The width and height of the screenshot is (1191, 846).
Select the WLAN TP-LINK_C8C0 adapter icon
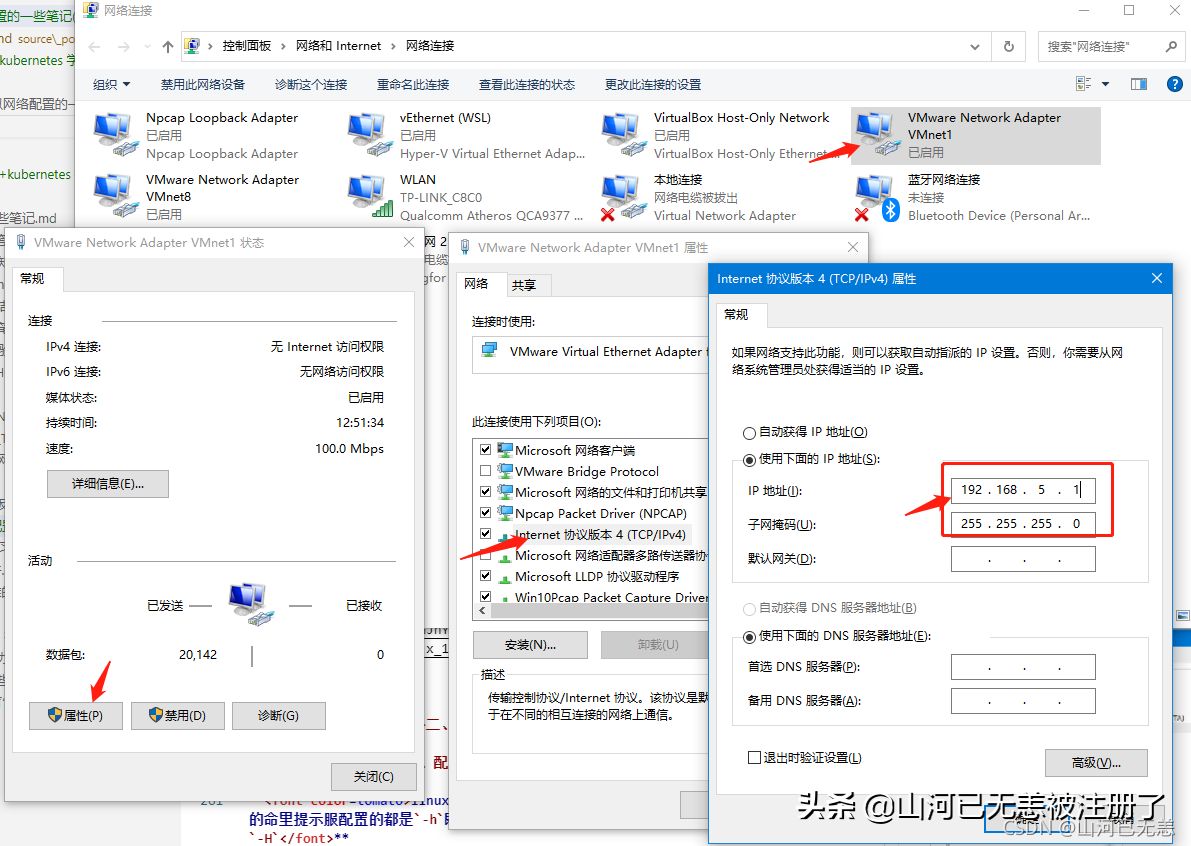point(370,196)
